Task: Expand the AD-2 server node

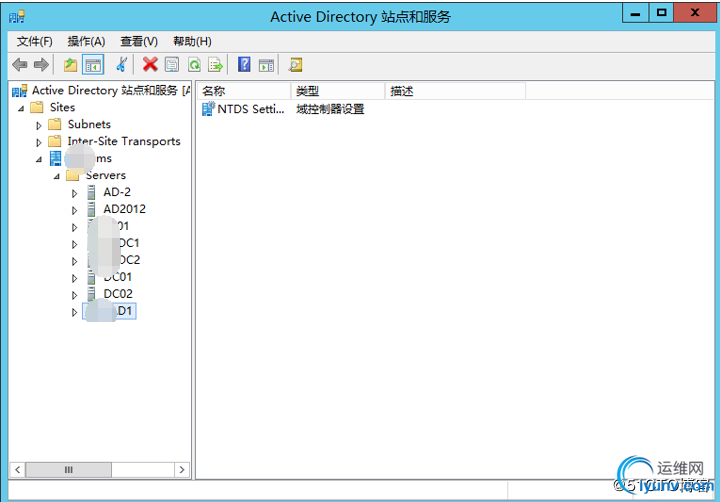Action: (x=74, y=193)
